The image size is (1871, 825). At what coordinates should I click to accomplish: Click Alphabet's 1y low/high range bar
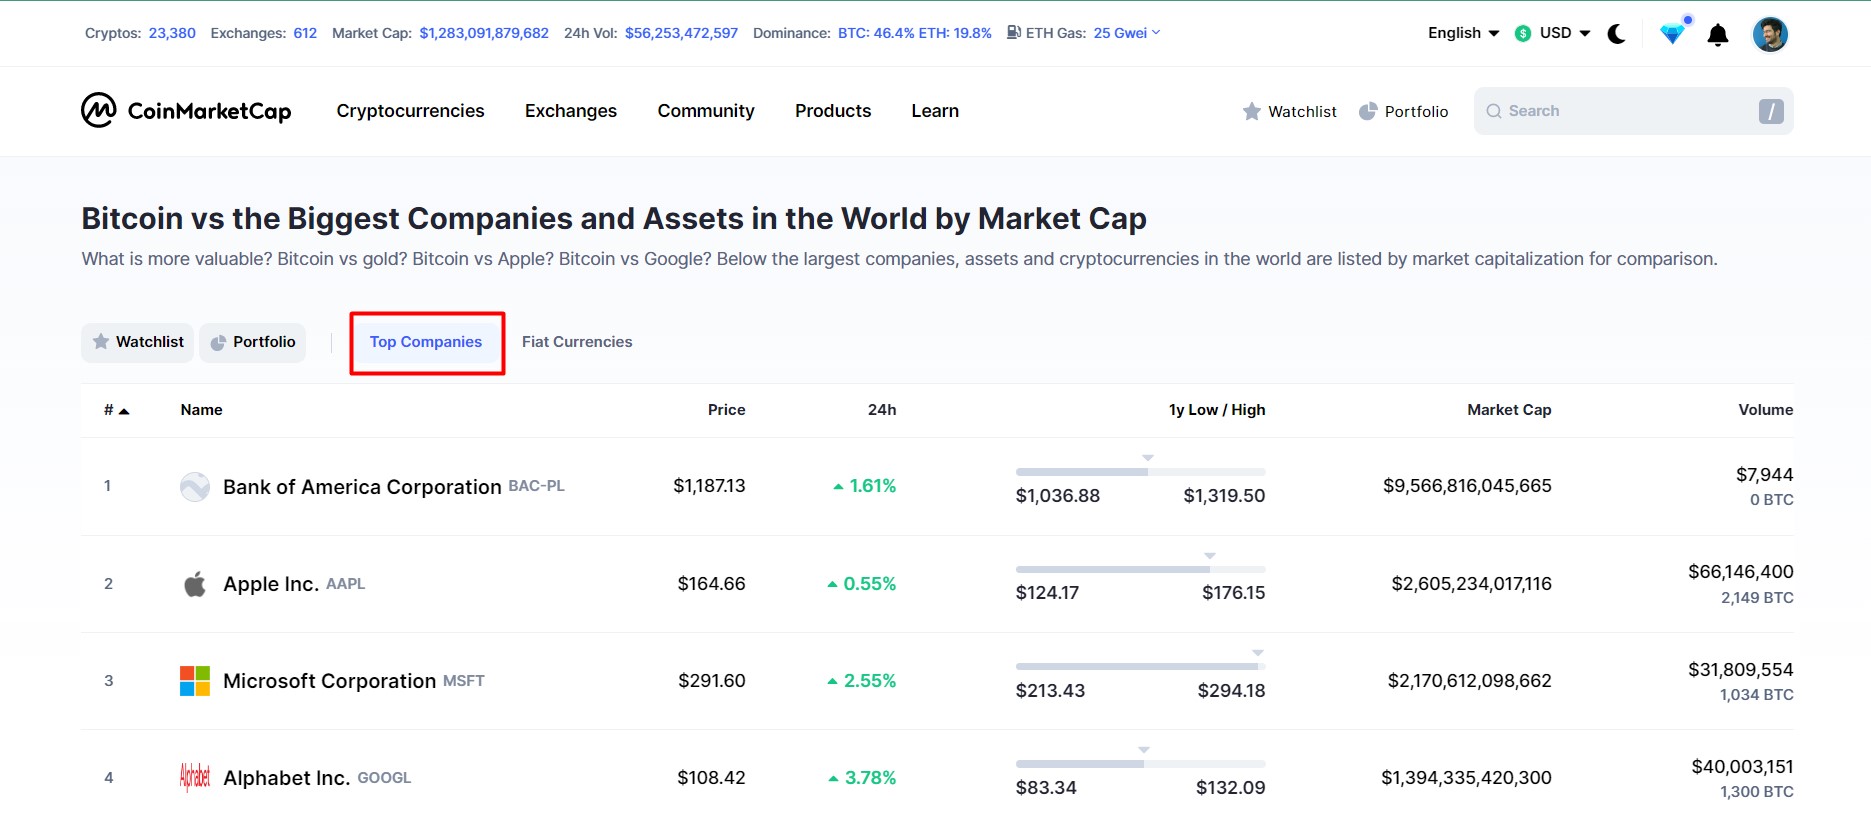(1141, 763)
